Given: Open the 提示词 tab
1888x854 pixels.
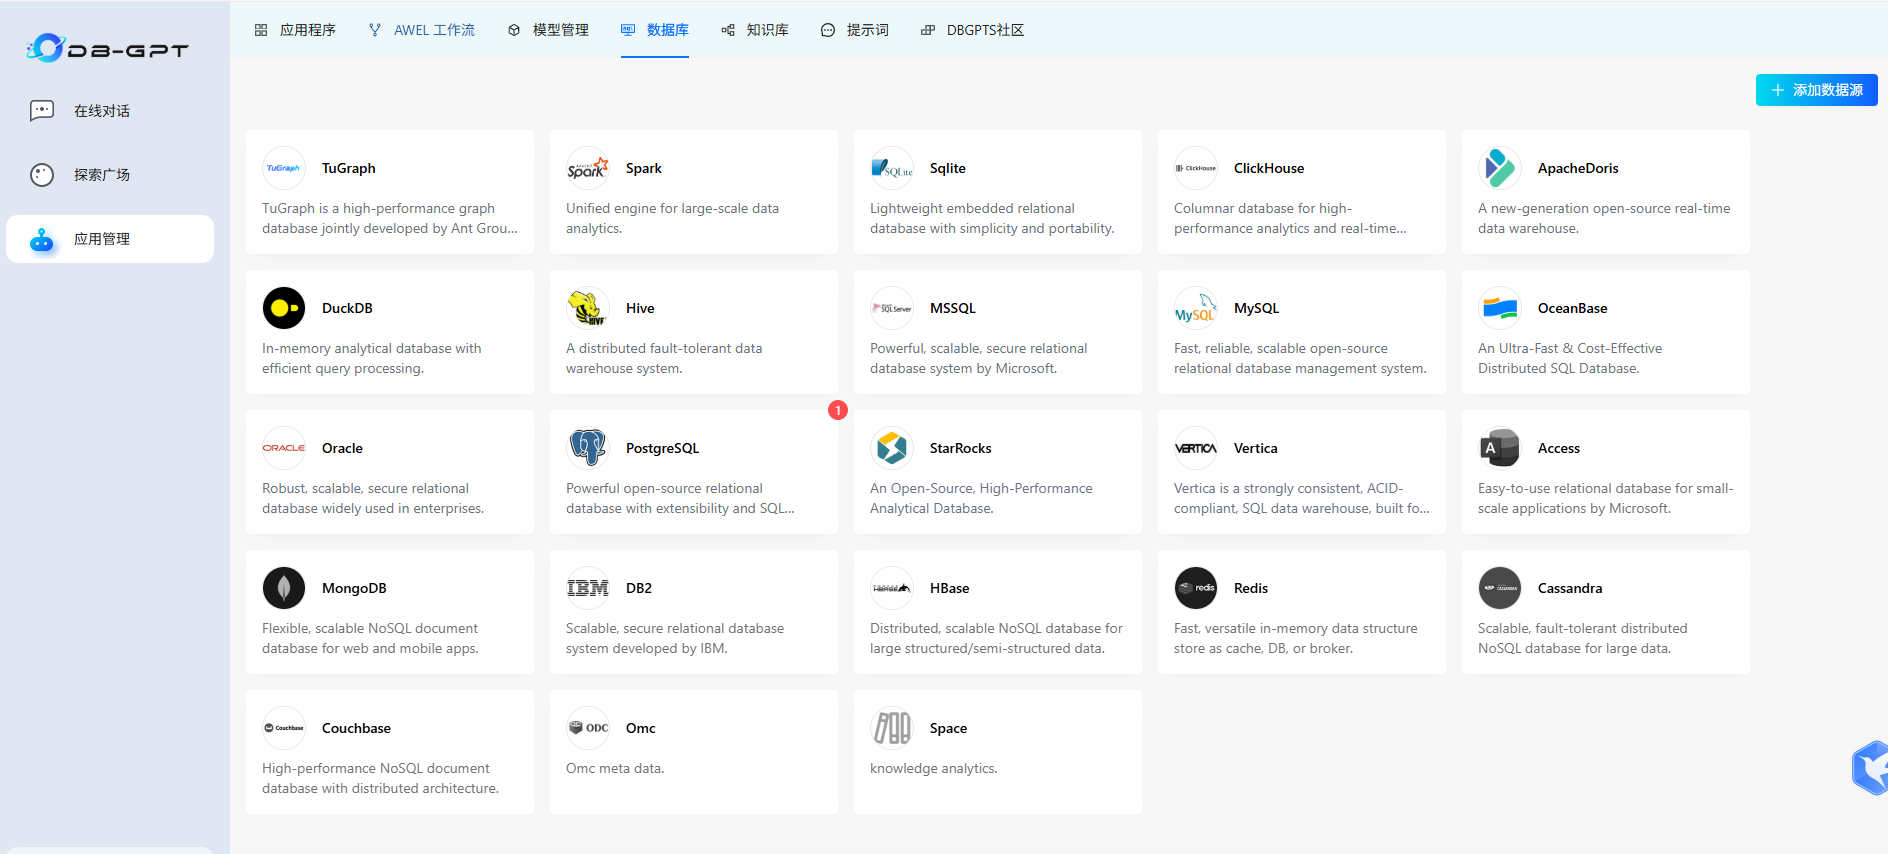Looking at the screenshot, I should click(855, 30).
